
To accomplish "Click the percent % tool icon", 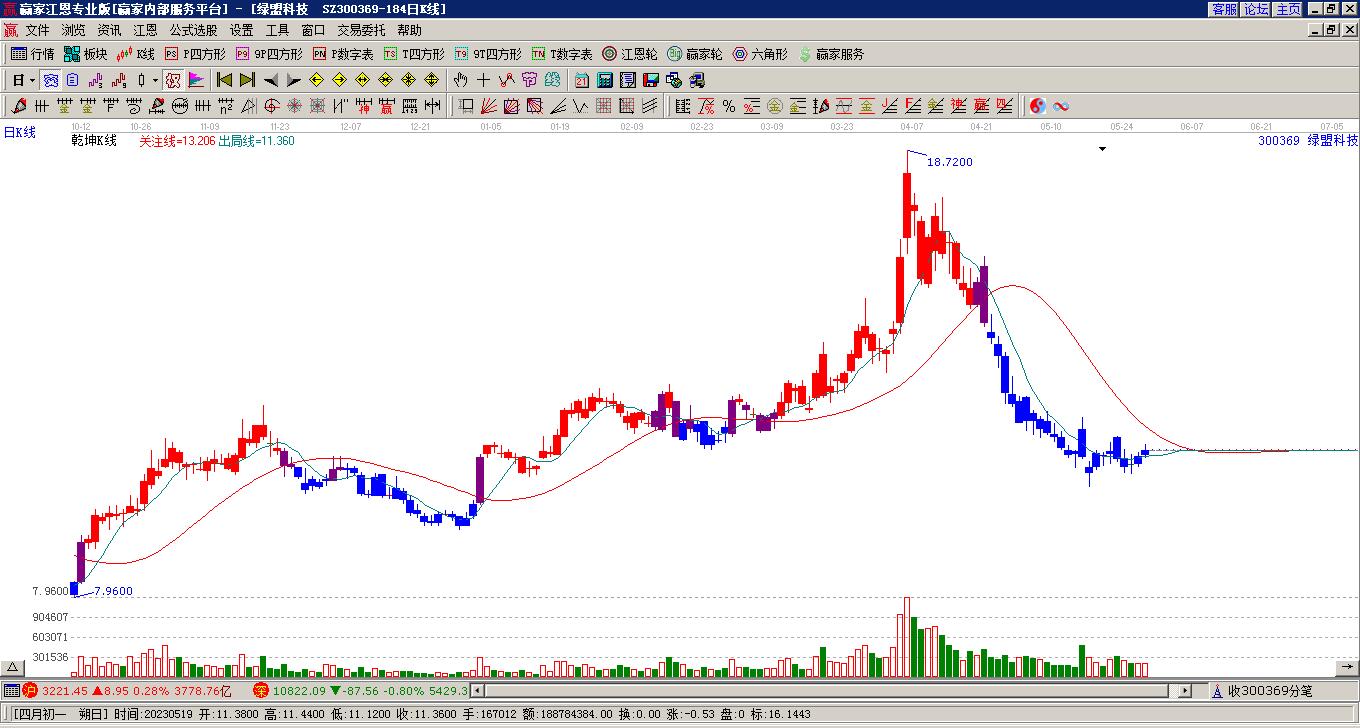I will [729, 106].
